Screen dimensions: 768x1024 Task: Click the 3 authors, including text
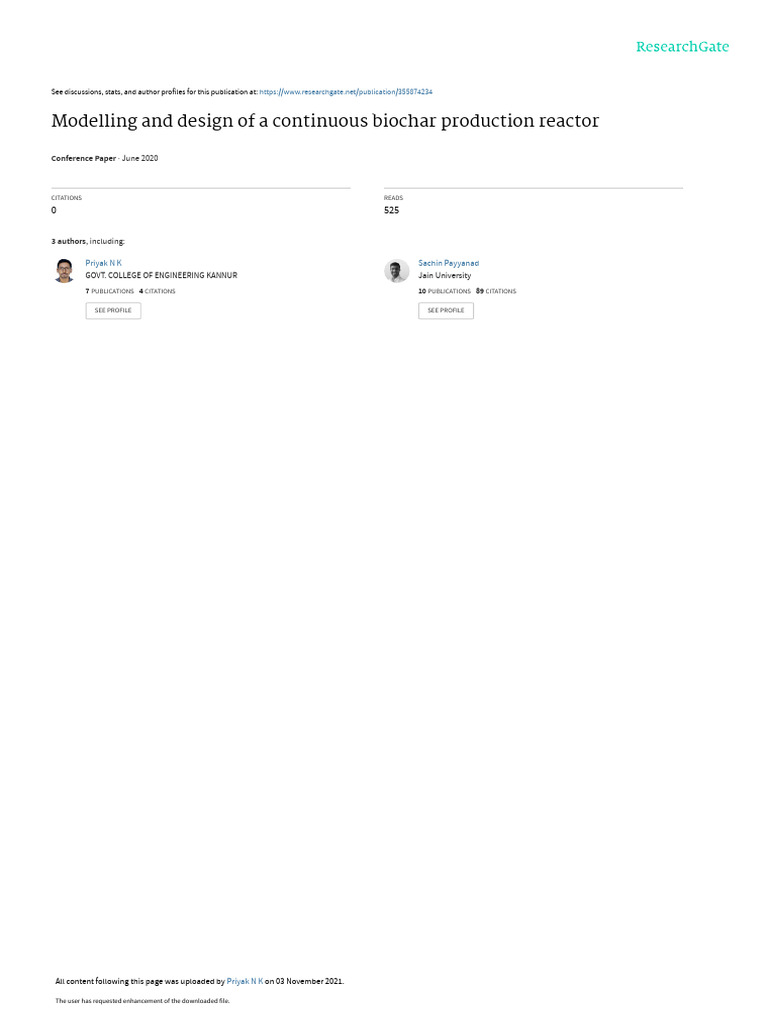pyautogui.click(x=88, y=242)
